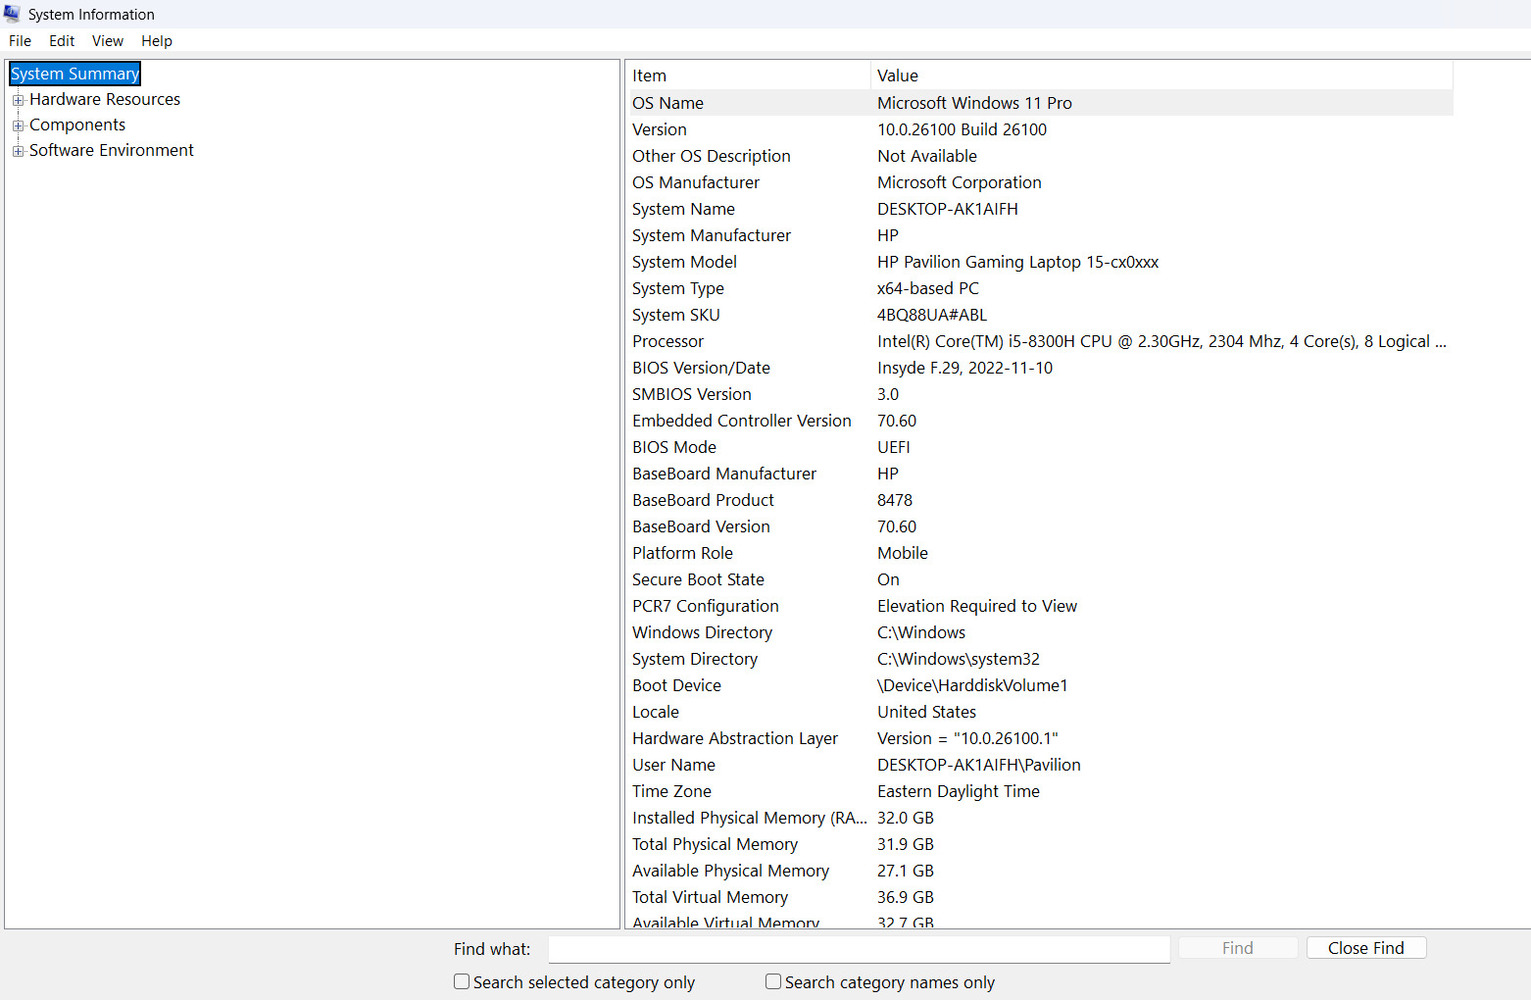This screenshot has width=1531, height=1000.
Task: Select the BaseBoard Product row
Action: coord(1040,500)
